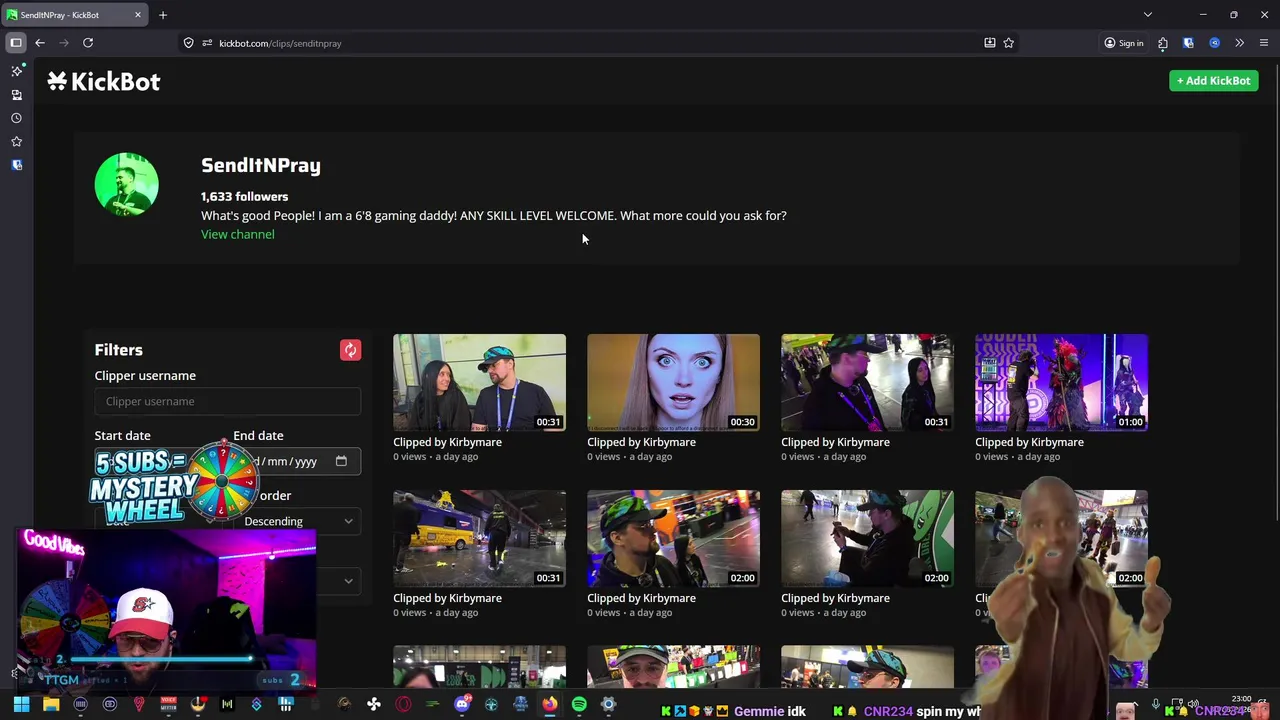
Task: Open the white fan icon in taskbar
Action: (x=374, y=705)
